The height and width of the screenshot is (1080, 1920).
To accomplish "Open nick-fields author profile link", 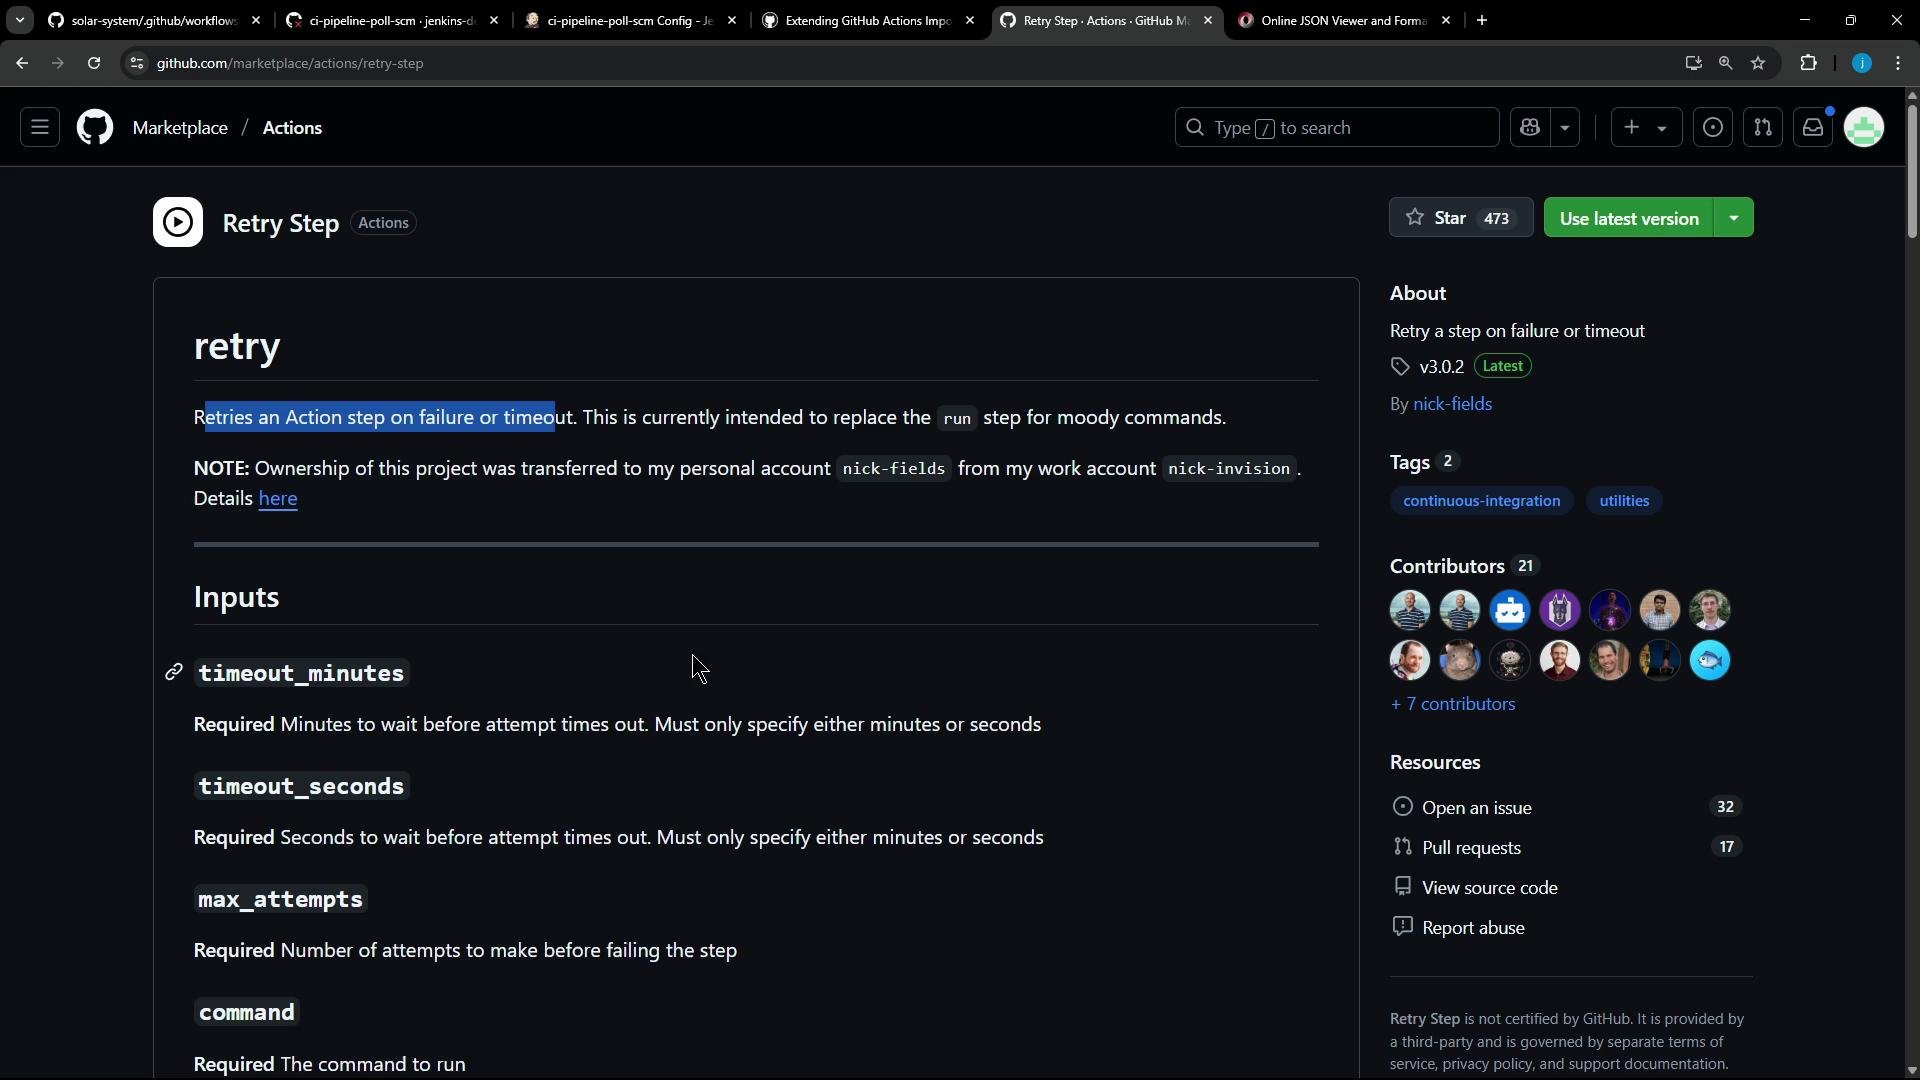I will click(1452, 404).
